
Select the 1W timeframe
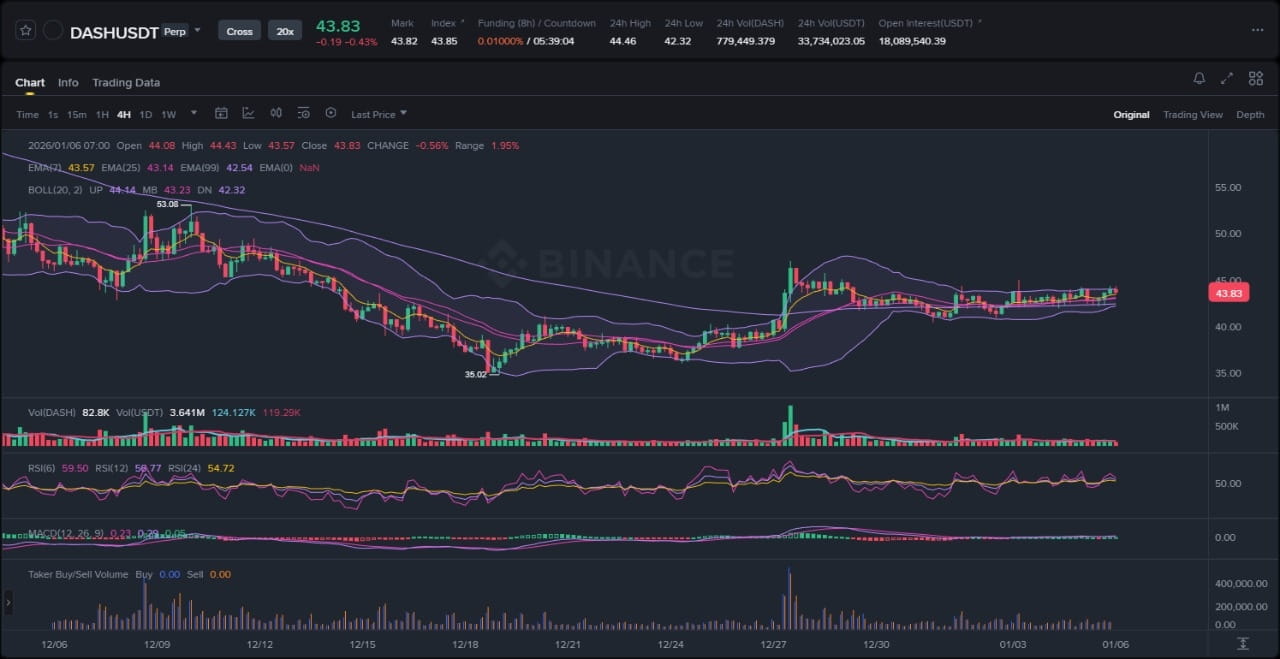tap(169, 115)
